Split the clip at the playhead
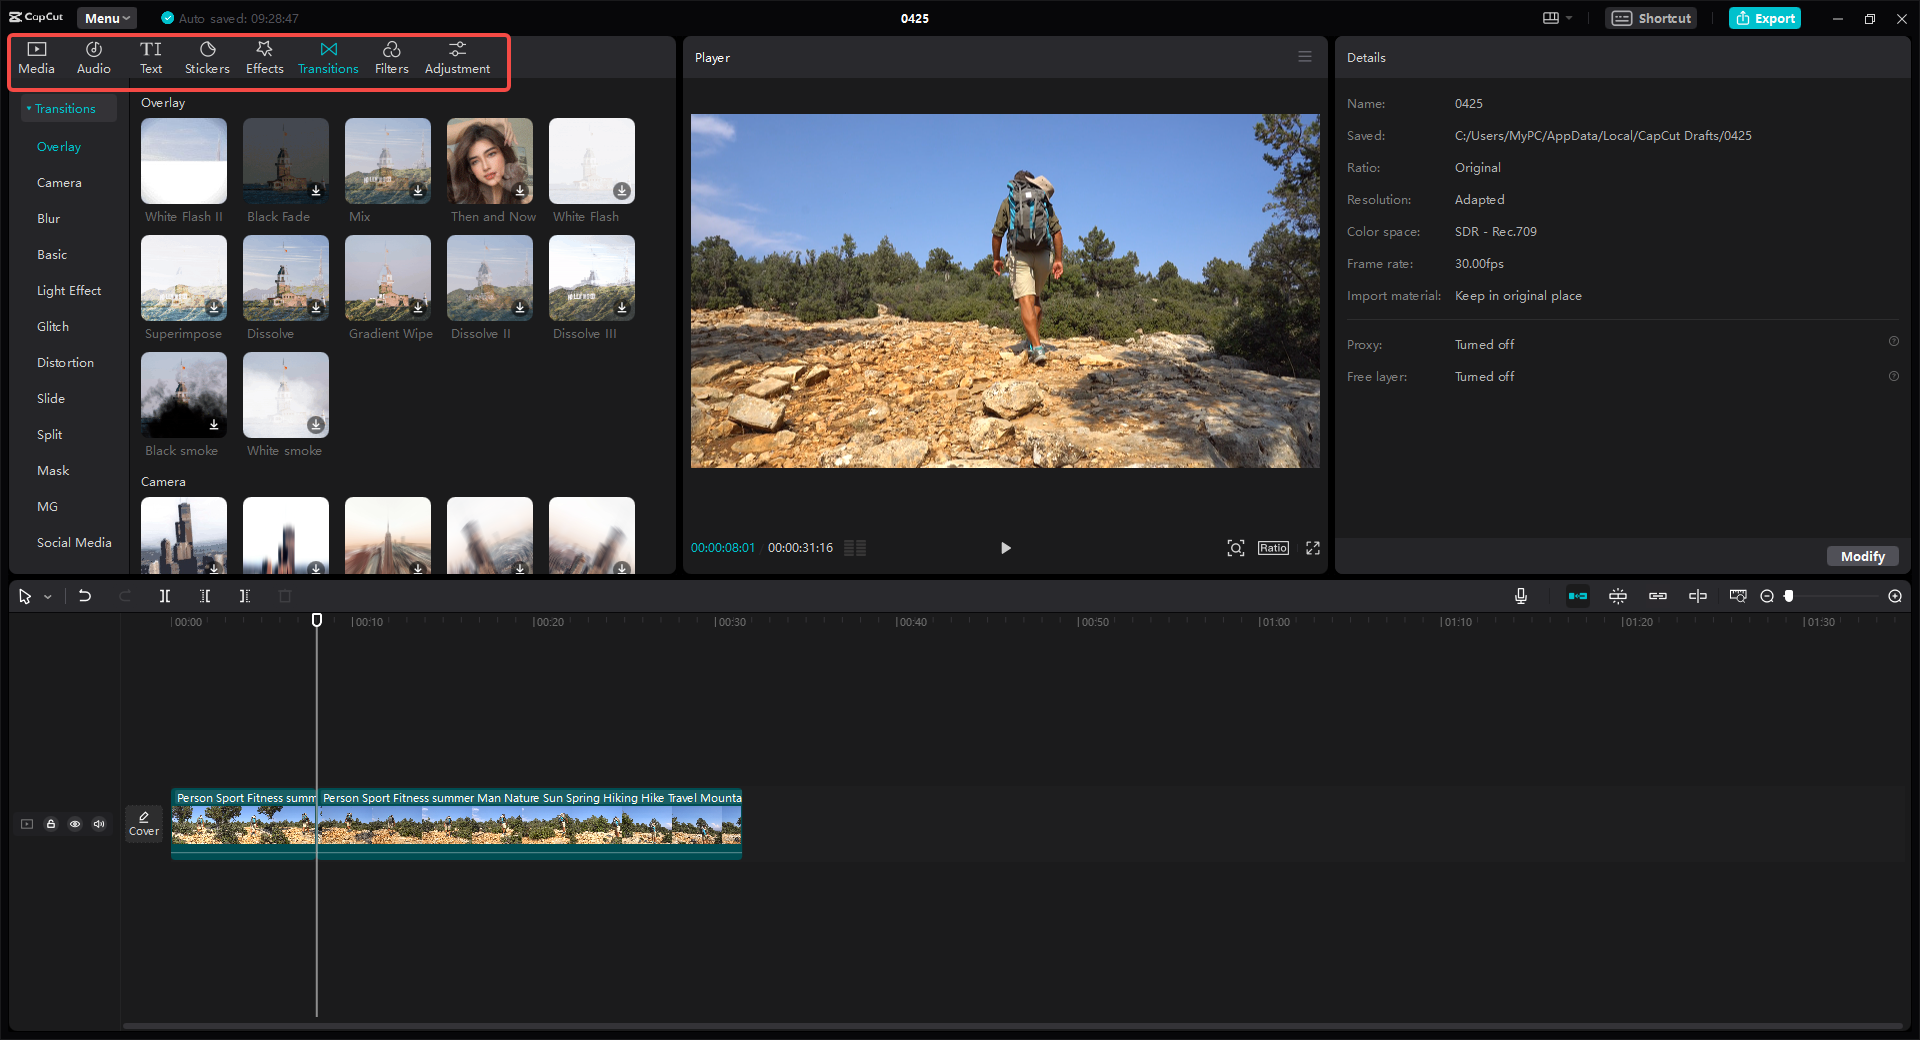Image resolution: width=1920 pixels, height=1040 pixels. point(165,596)
